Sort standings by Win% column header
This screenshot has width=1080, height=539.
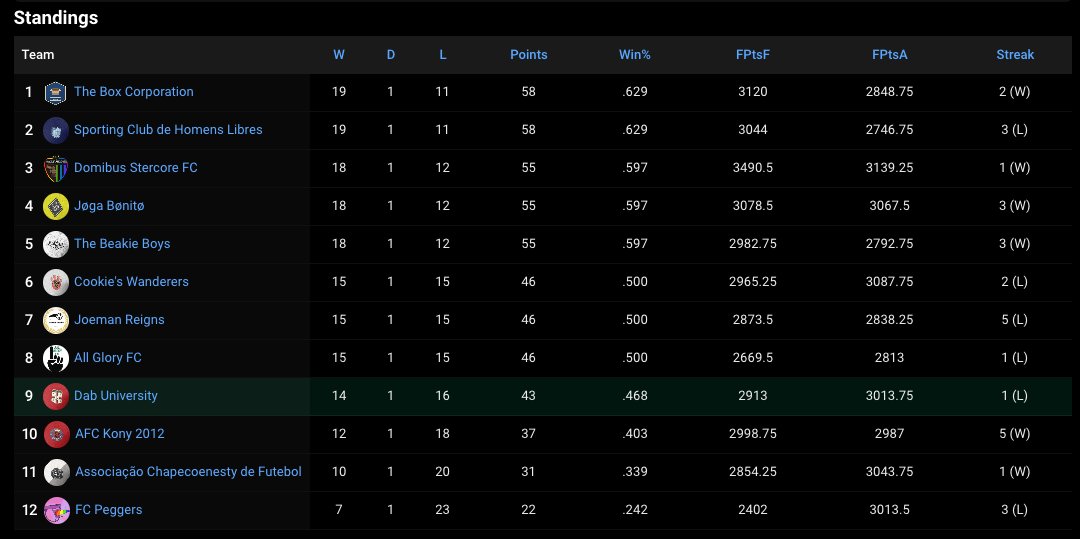634,54
